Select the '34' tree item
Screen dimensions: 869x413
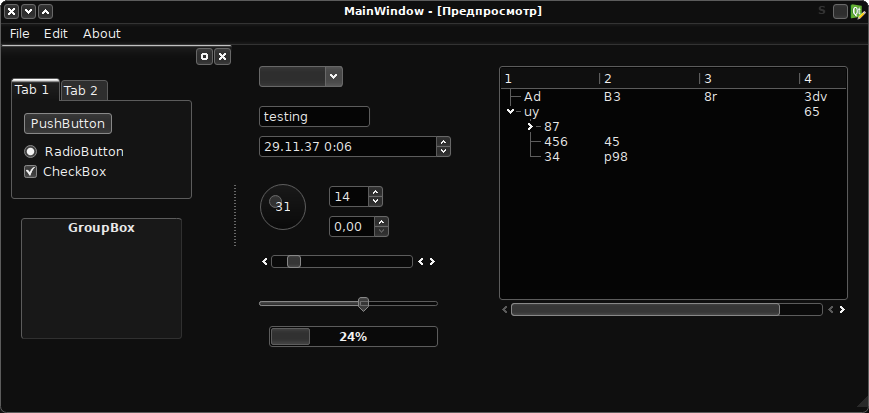click(552, 157)
